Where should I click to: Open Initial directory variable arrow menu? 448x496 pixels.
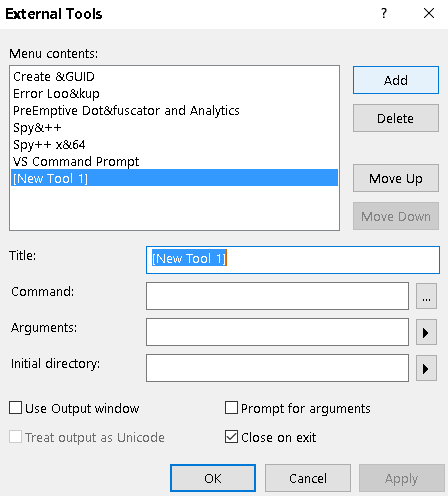[426, 368]
